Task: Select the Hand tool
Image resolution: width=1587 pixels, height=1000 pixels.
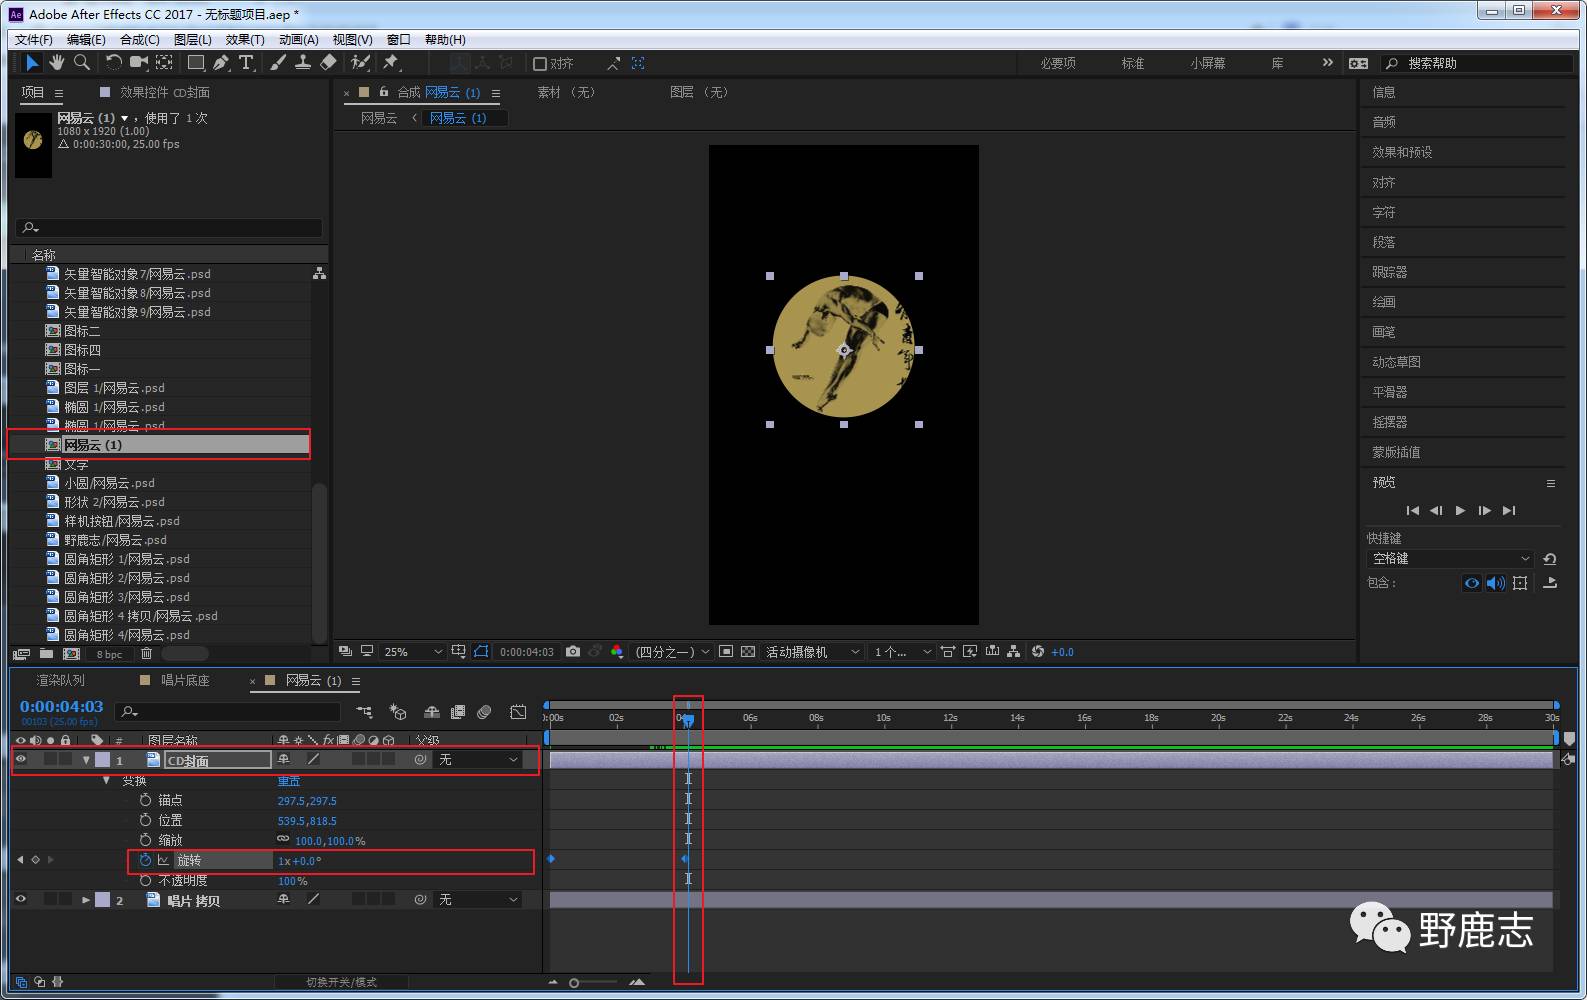Action: (57, 63)
